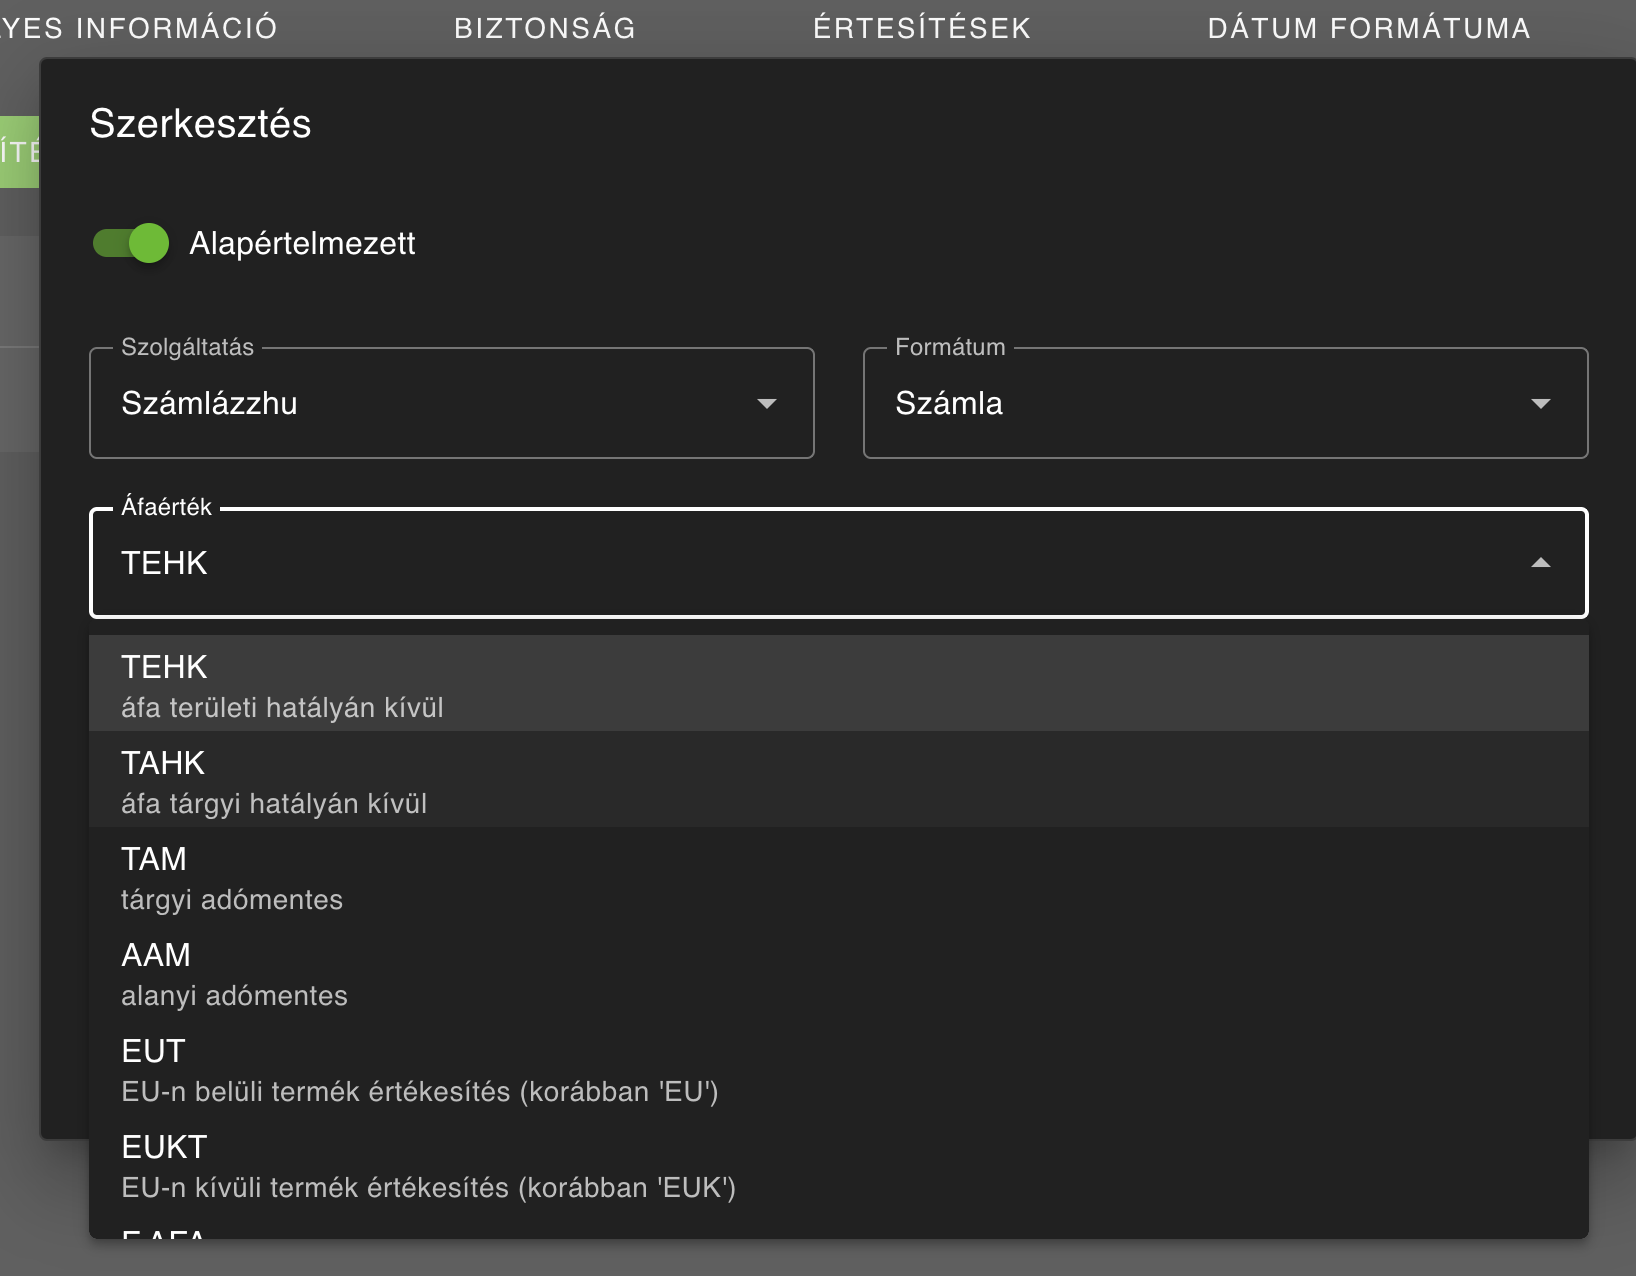Click the green button behind the dialog
The image size is (1636, 1276).
(19, 152)
